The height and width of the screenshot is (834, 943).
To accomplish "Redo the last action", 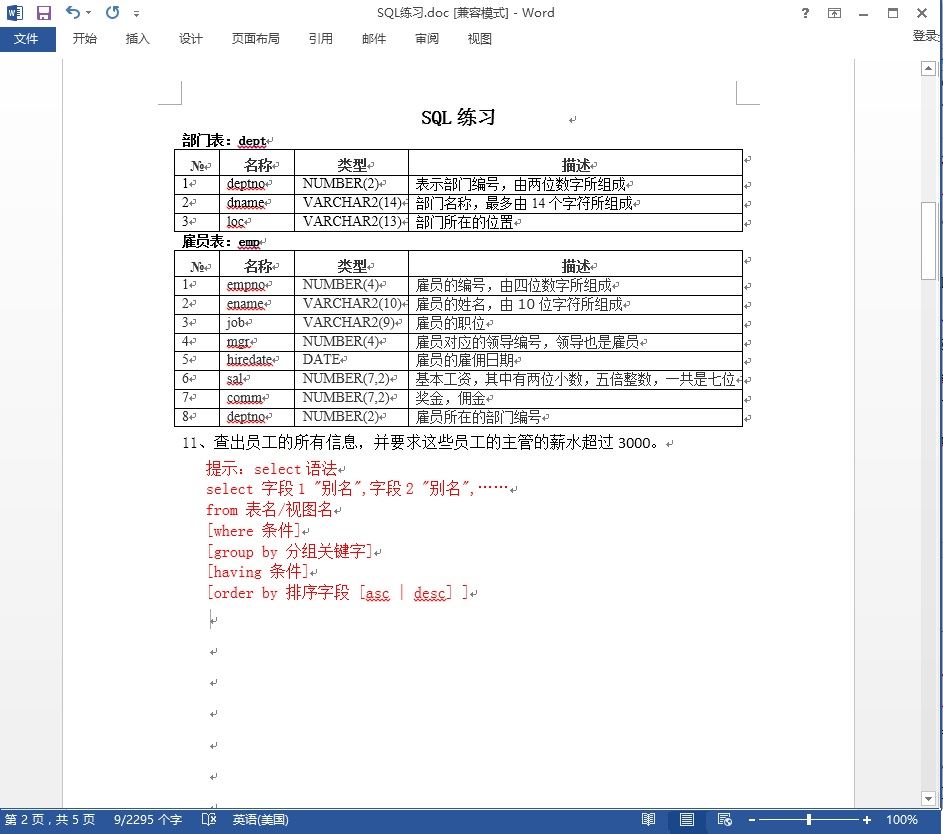I will tap(112, 12).
